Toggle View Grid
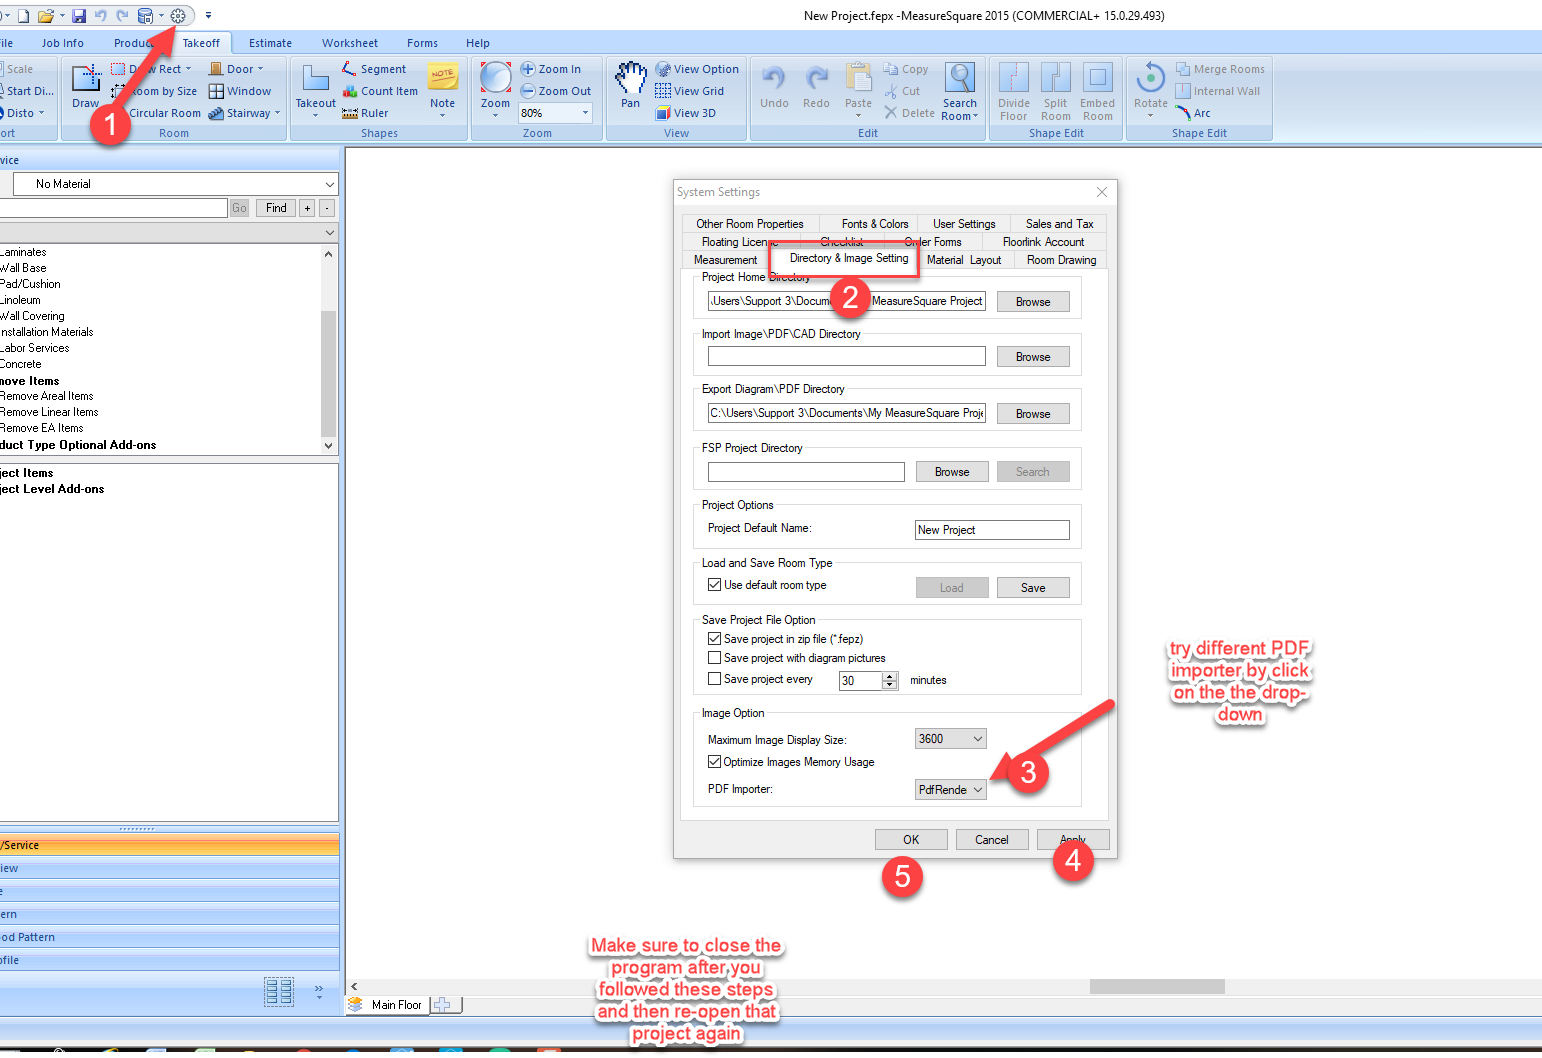 (689, 91)
